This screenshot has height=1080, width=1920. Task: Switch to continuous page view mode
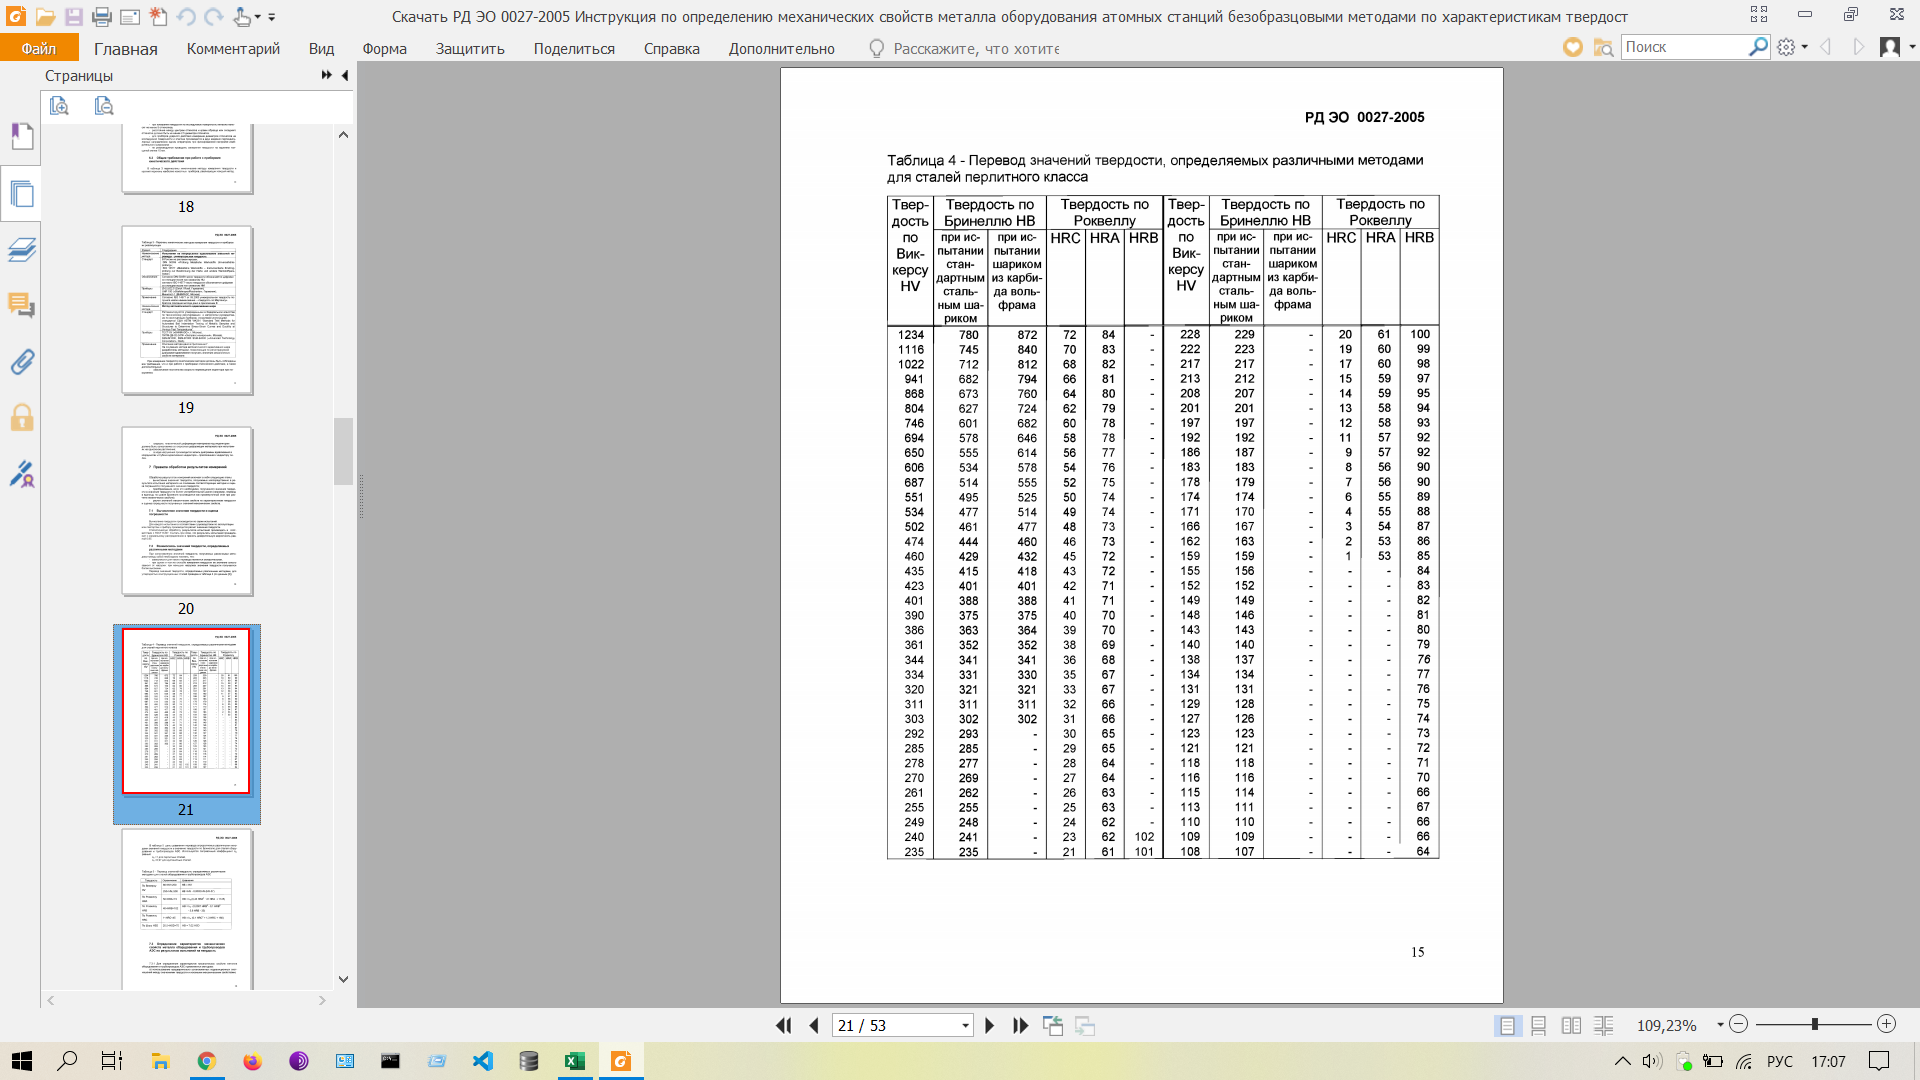click(1539, 1026)
